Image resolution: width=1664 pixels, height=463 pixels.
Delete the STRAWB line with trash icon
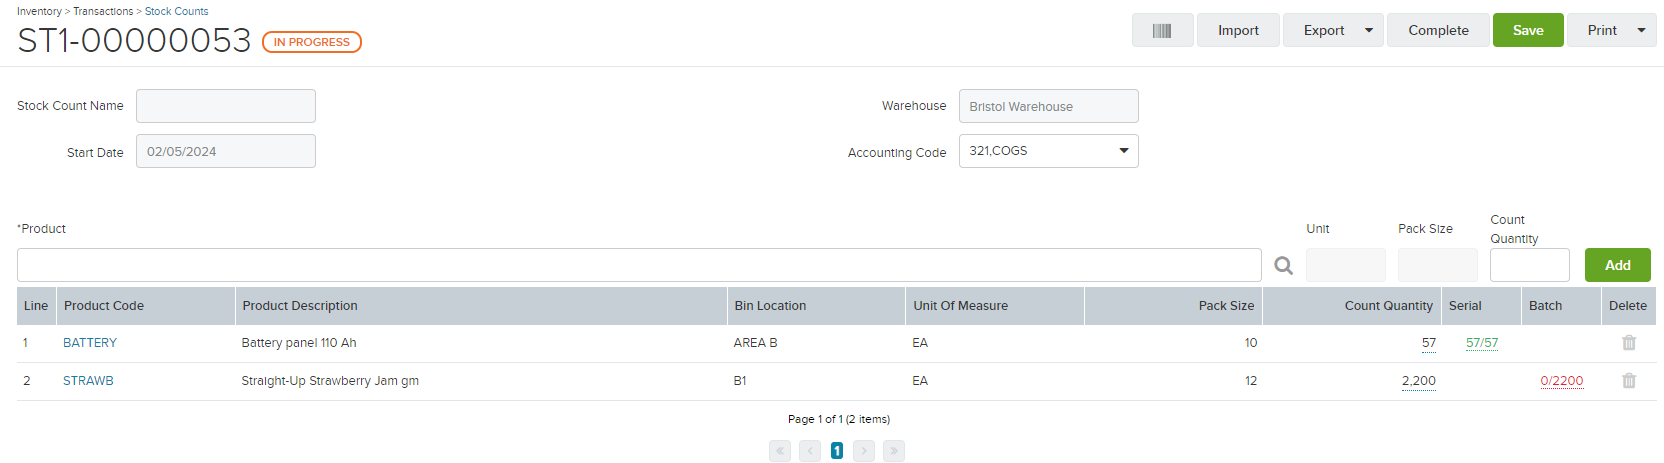[x=1629, y=381]
